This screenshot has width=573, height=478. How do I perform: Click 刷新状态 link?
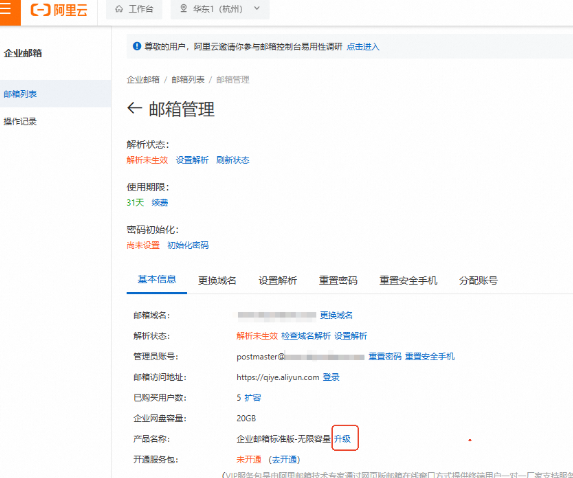tap(233, 160)
